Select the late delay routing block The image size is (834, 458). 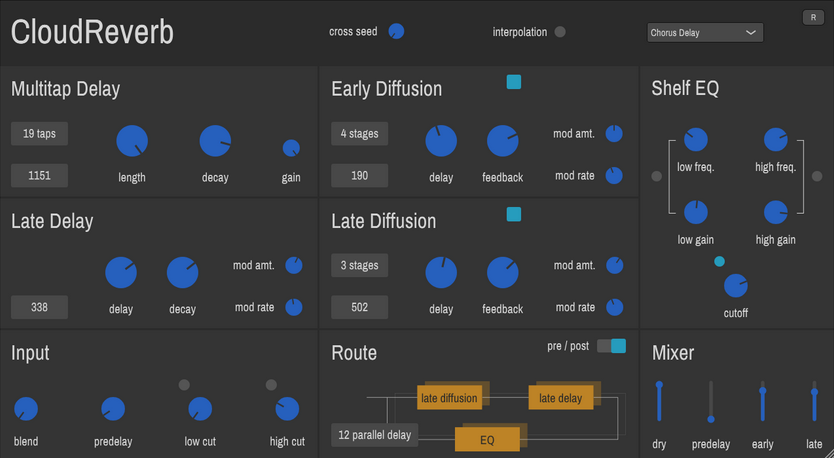pos(561,398)
